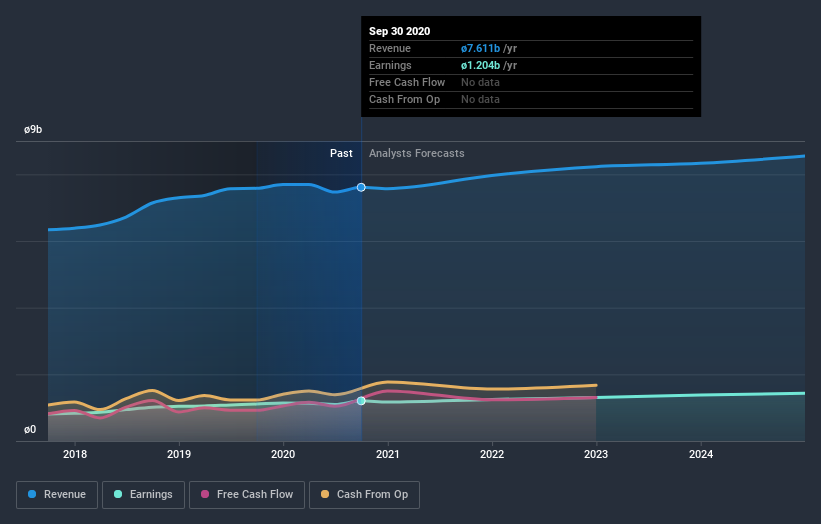
Task: Select the earnings data point at Sep 2020
Action: (x=361, y=401)
